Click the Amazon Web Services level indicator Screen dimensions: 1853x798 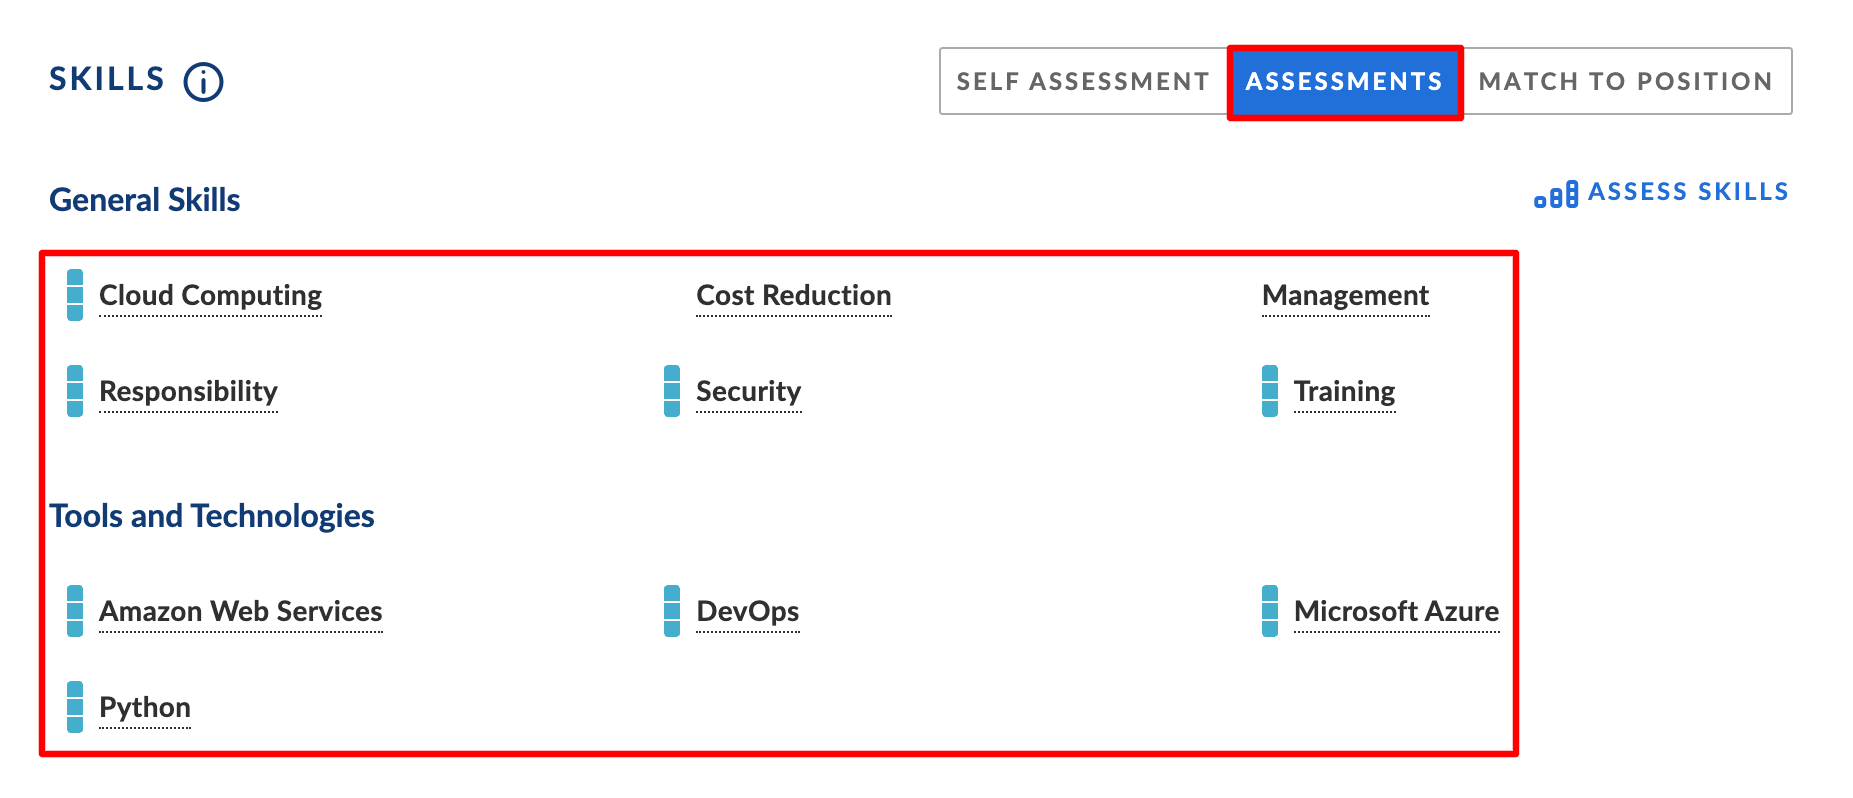point(75,611)
